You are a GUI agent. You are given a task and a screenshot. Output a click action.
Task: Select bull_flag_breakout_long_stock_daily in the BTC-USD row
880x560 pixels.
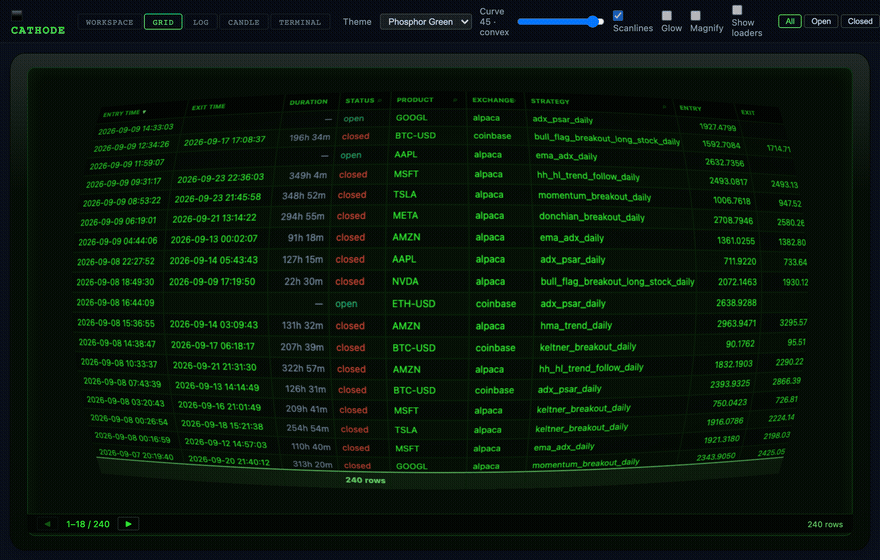click(x=607, y=139)
